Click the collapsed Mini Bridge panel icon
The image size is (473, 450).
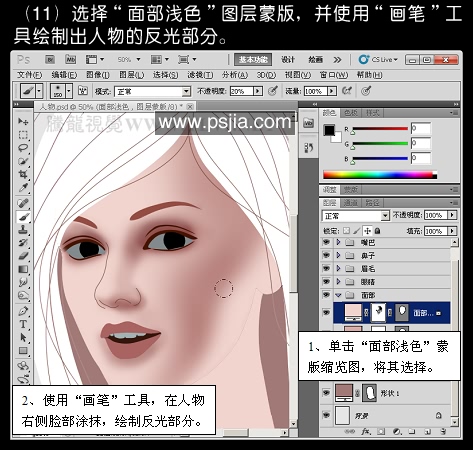(x=308, y=123)
